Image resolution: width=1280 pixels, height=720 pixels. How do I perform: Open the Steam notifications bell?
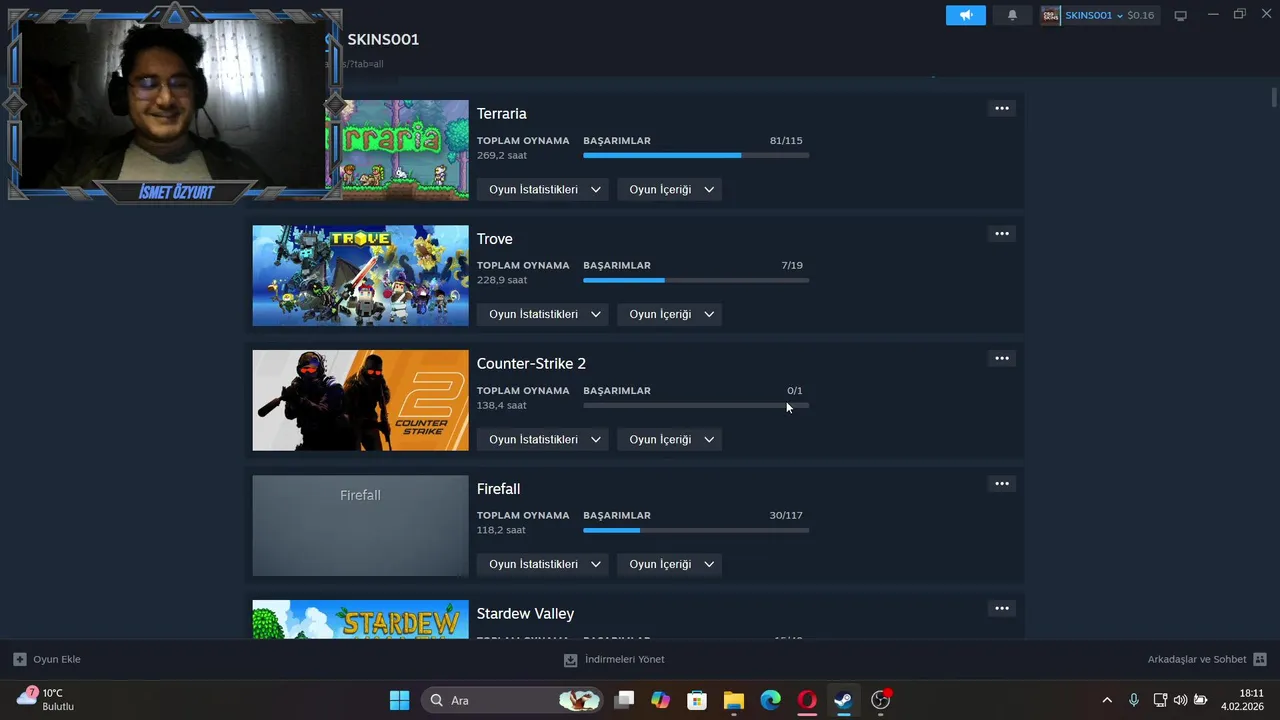point(1012,15)
